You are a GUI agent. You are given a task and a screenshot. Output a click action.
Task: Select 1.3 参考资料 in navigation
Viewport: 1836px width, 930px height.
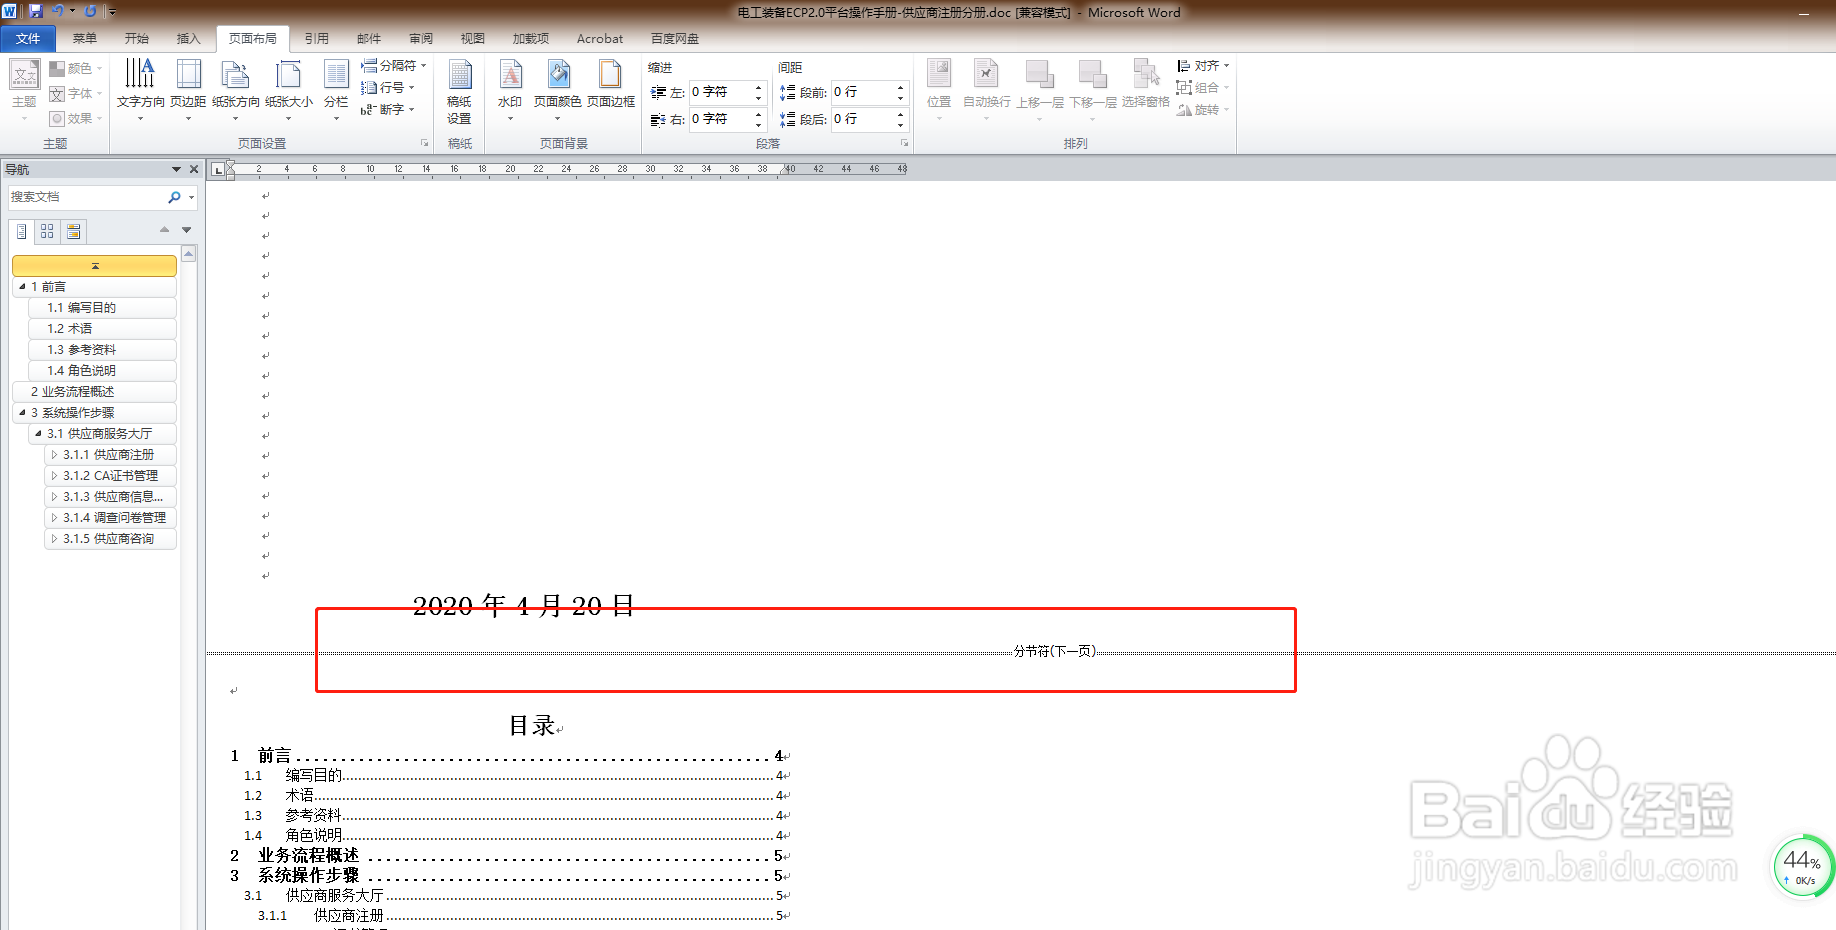[103, 349]
